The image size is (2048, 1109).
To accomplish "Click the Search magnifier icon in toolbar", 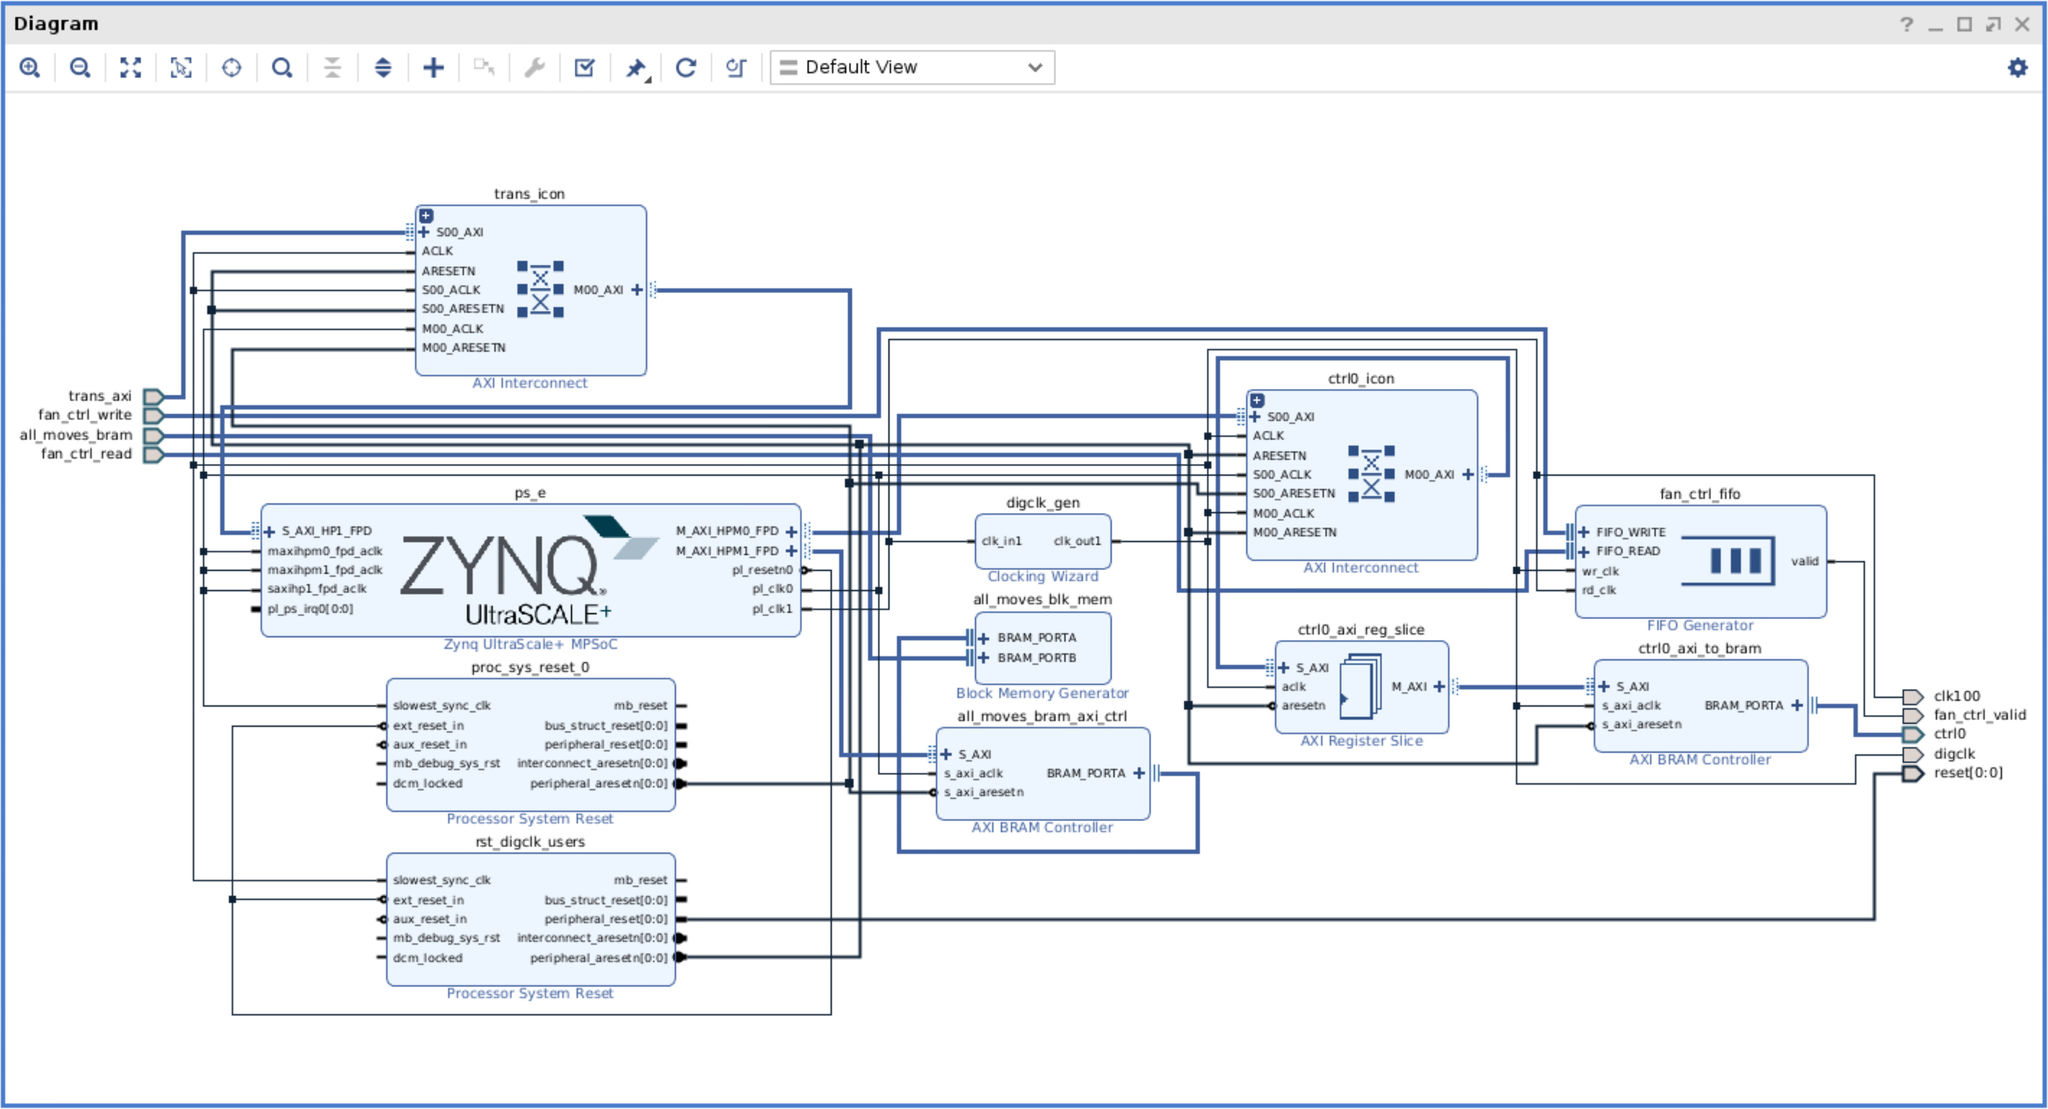I will coord(282,68).
